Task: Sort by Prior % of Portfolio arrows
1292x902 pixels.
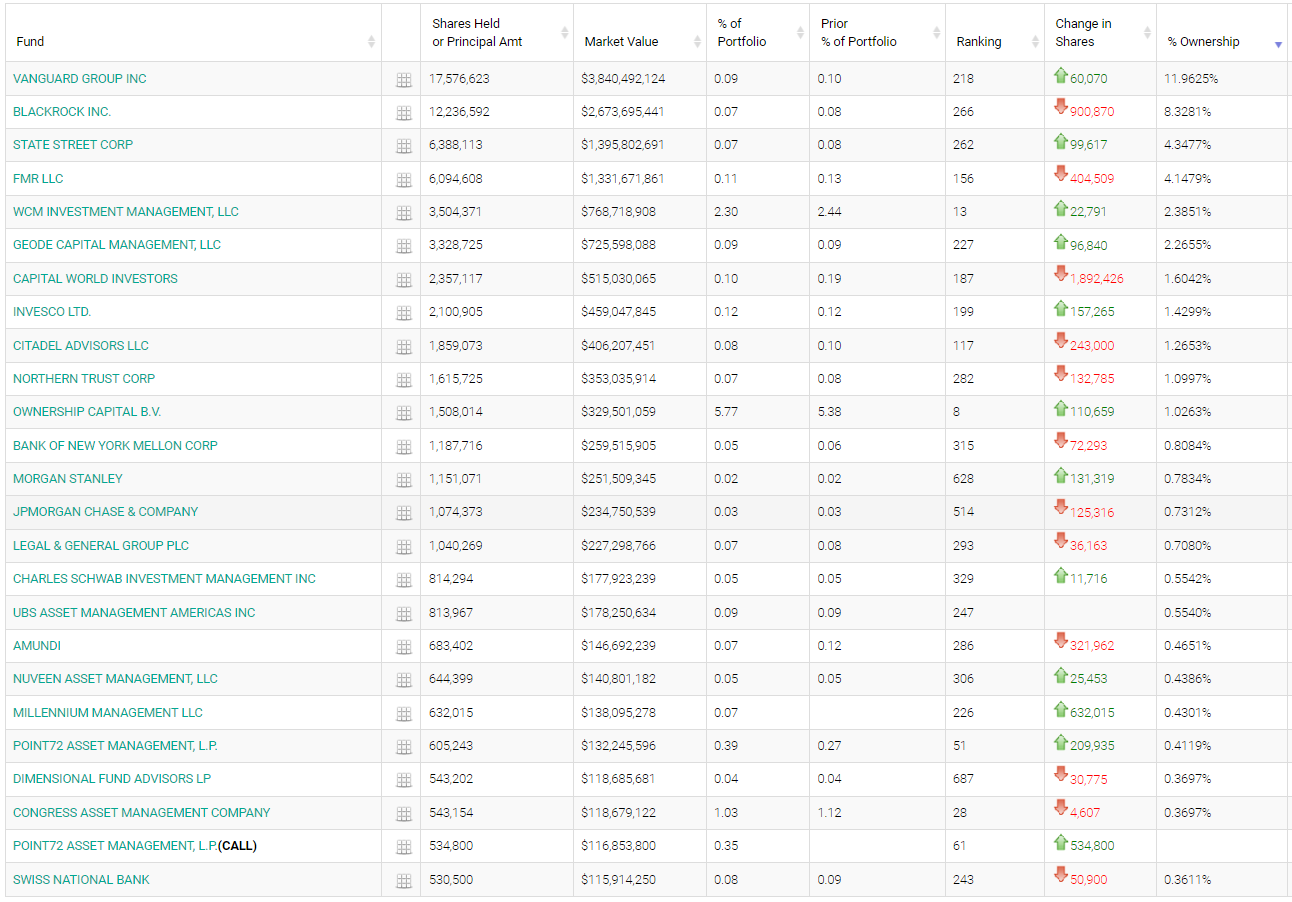Action: [937, 33]
